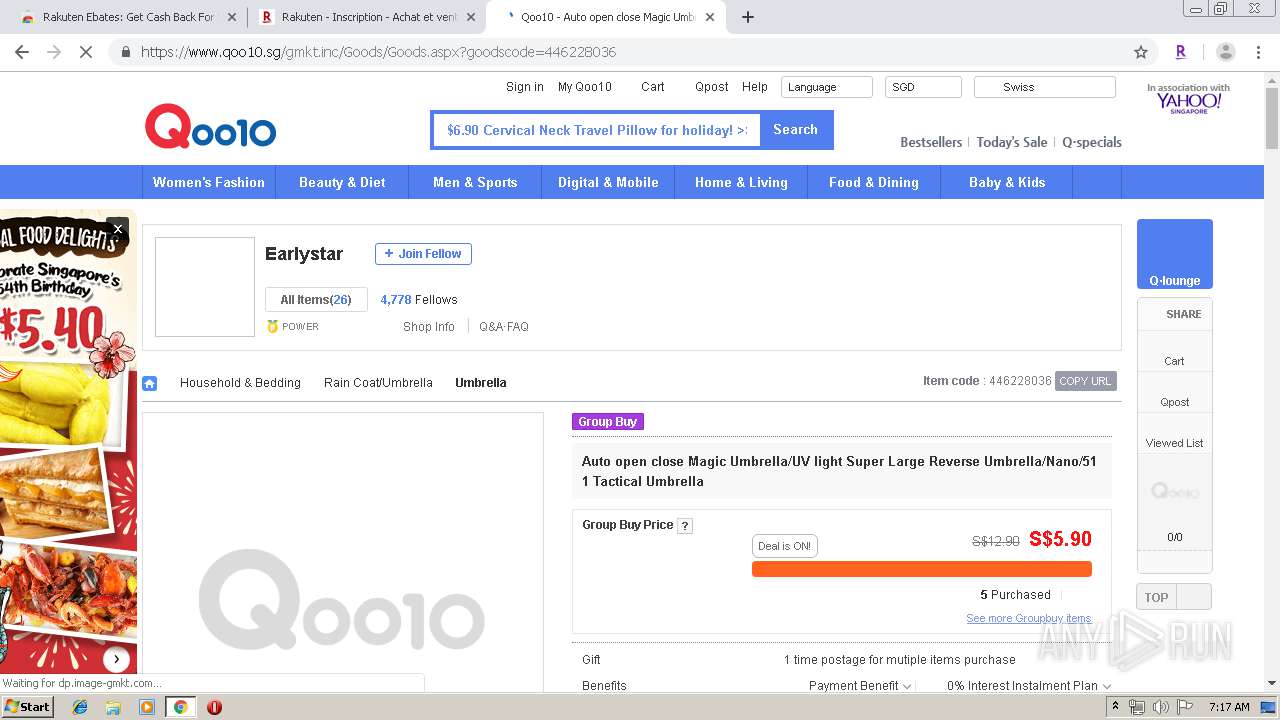Open the Q-specials link
The width and height of the screenshot is (1280, 720).
point(1092,142)
